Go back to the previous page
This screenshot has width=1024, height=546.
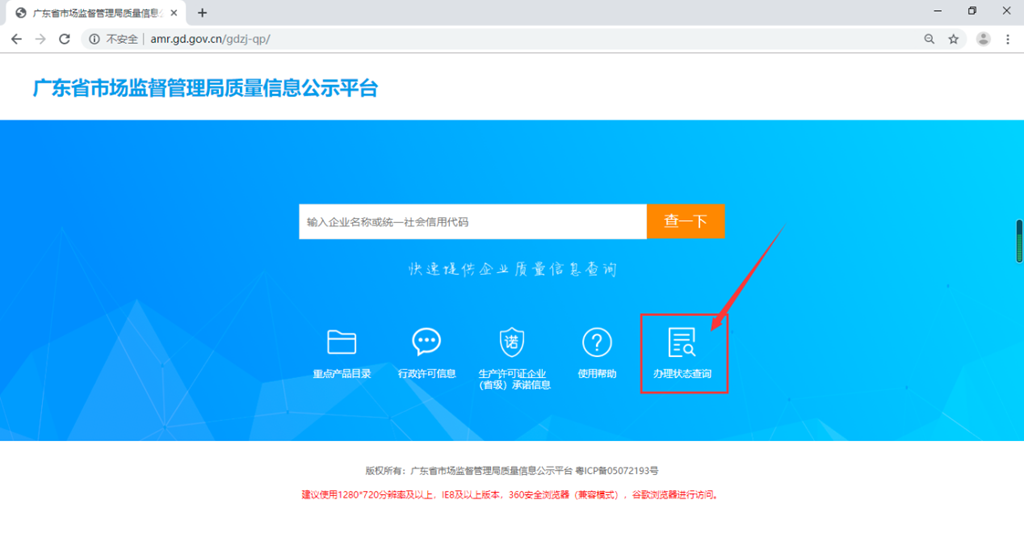click(16, 39)
